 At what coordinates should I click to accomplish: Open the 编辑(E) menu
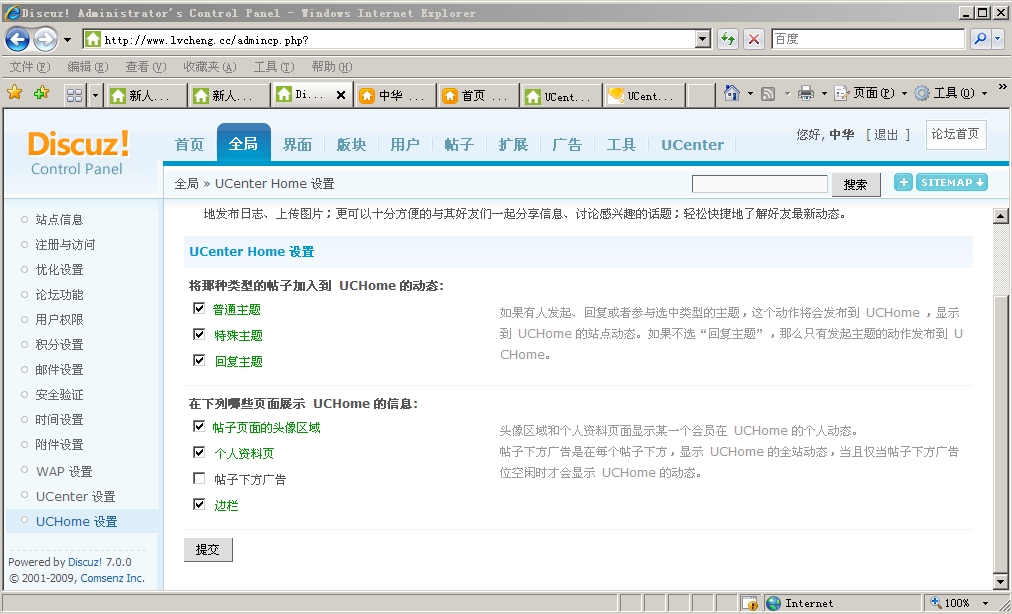88,67
